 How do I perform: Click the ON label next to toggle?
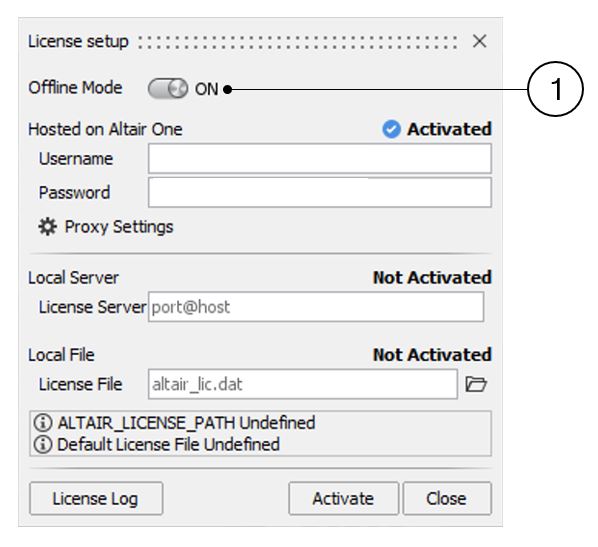(206, 89)
